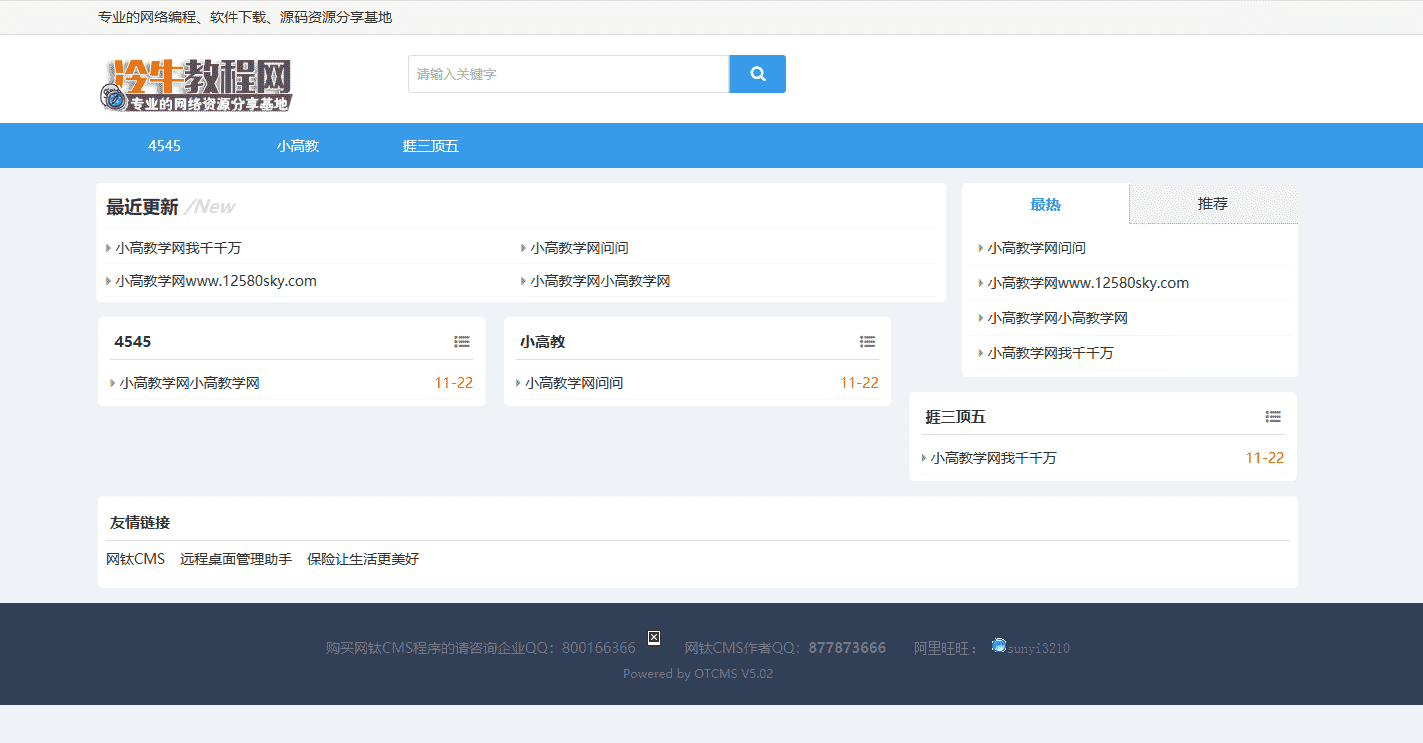Viewport: 1423px width, 743px height.
Task: Open 小高教学网我千千万 in the 最近更新 list
Action: (x=178, y=248)
